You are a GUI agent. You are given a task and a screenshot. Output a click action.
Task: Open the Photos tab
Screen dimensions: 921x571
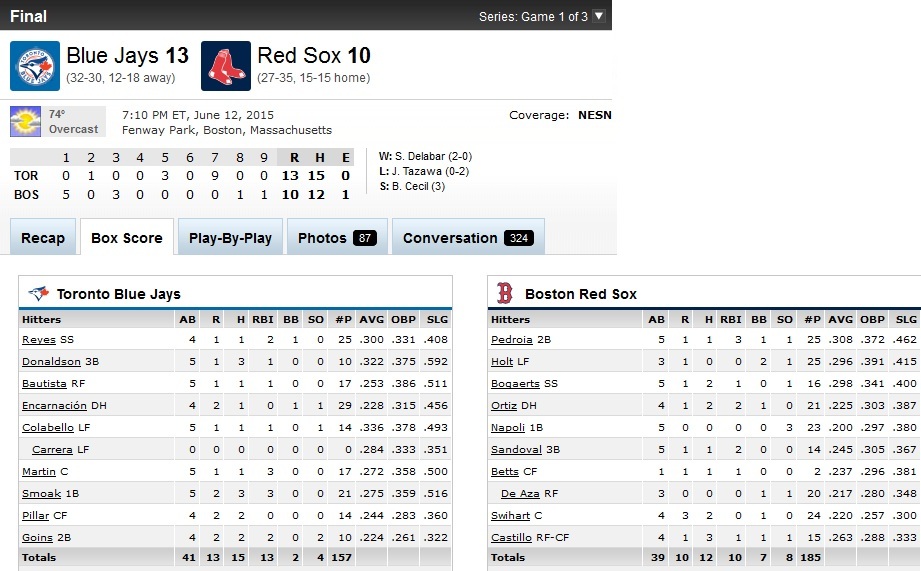322,238
